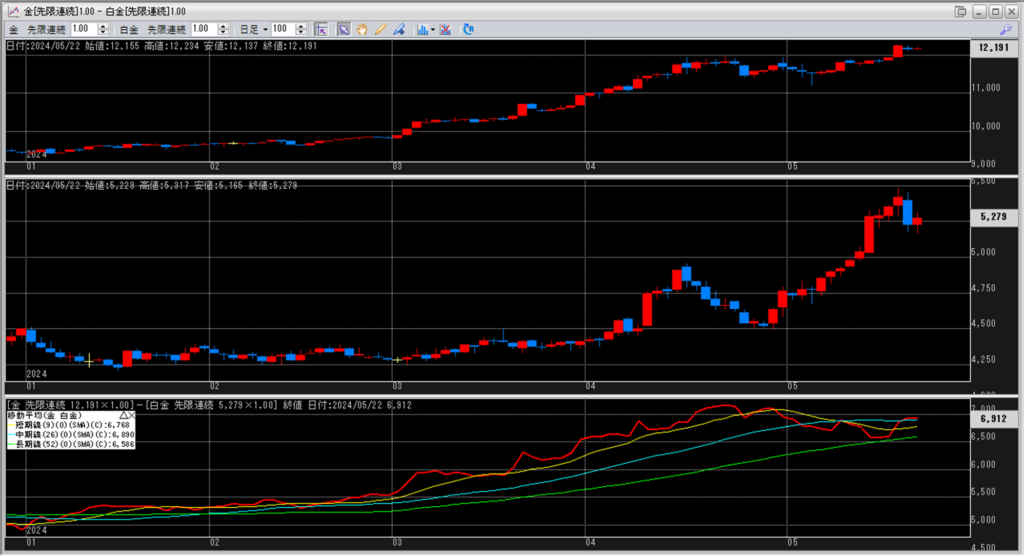Screen dimensions: 1024x556
Task: Click the detach window icon in title bar
Action: coord(961,10)
